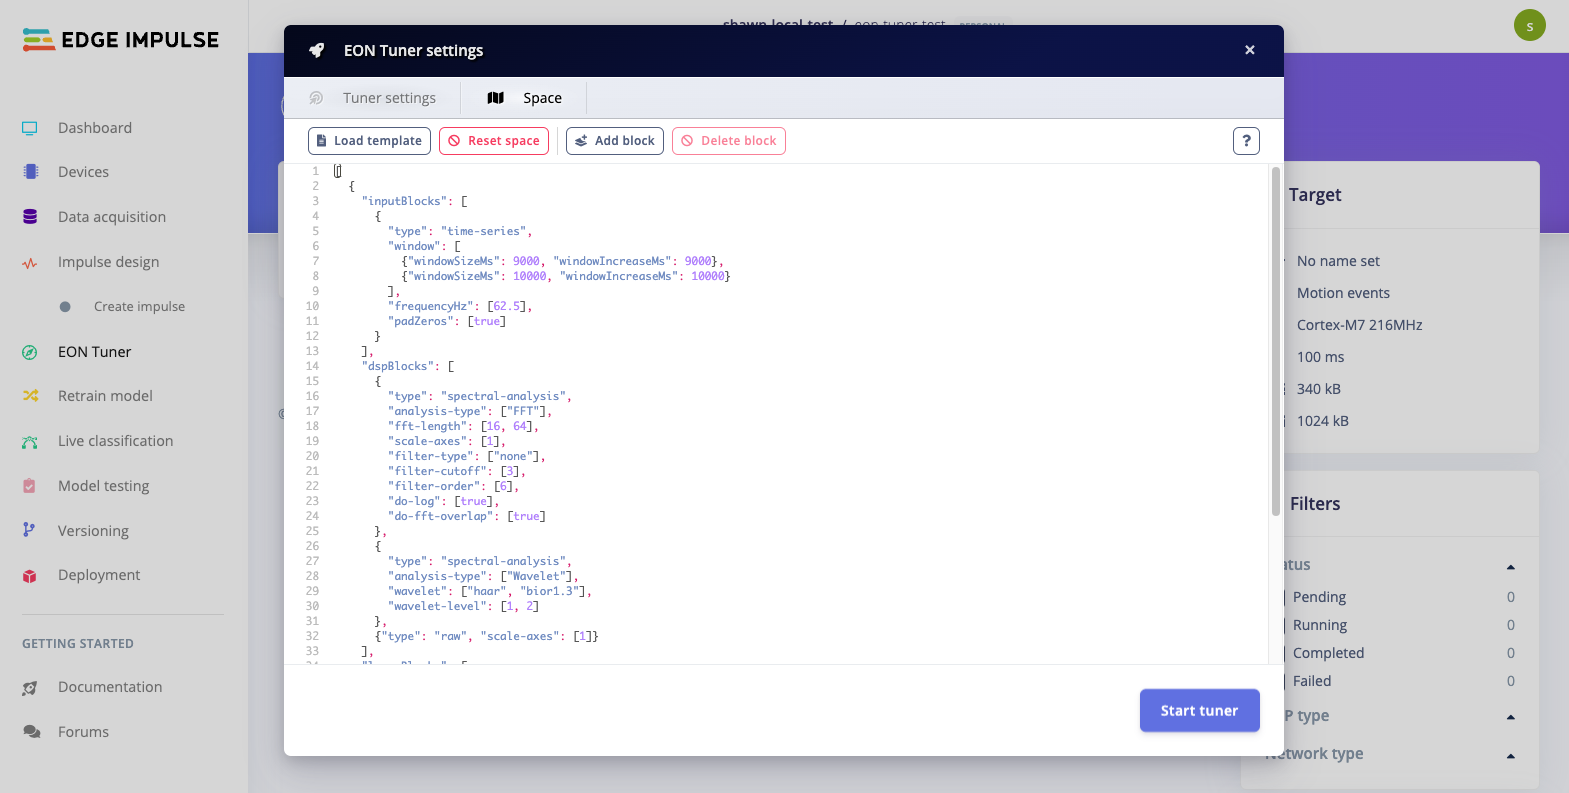This screenshot has height=793, width=1569.
Task: Click the "padZeros" line in editor
Action: tap(447, 321)
